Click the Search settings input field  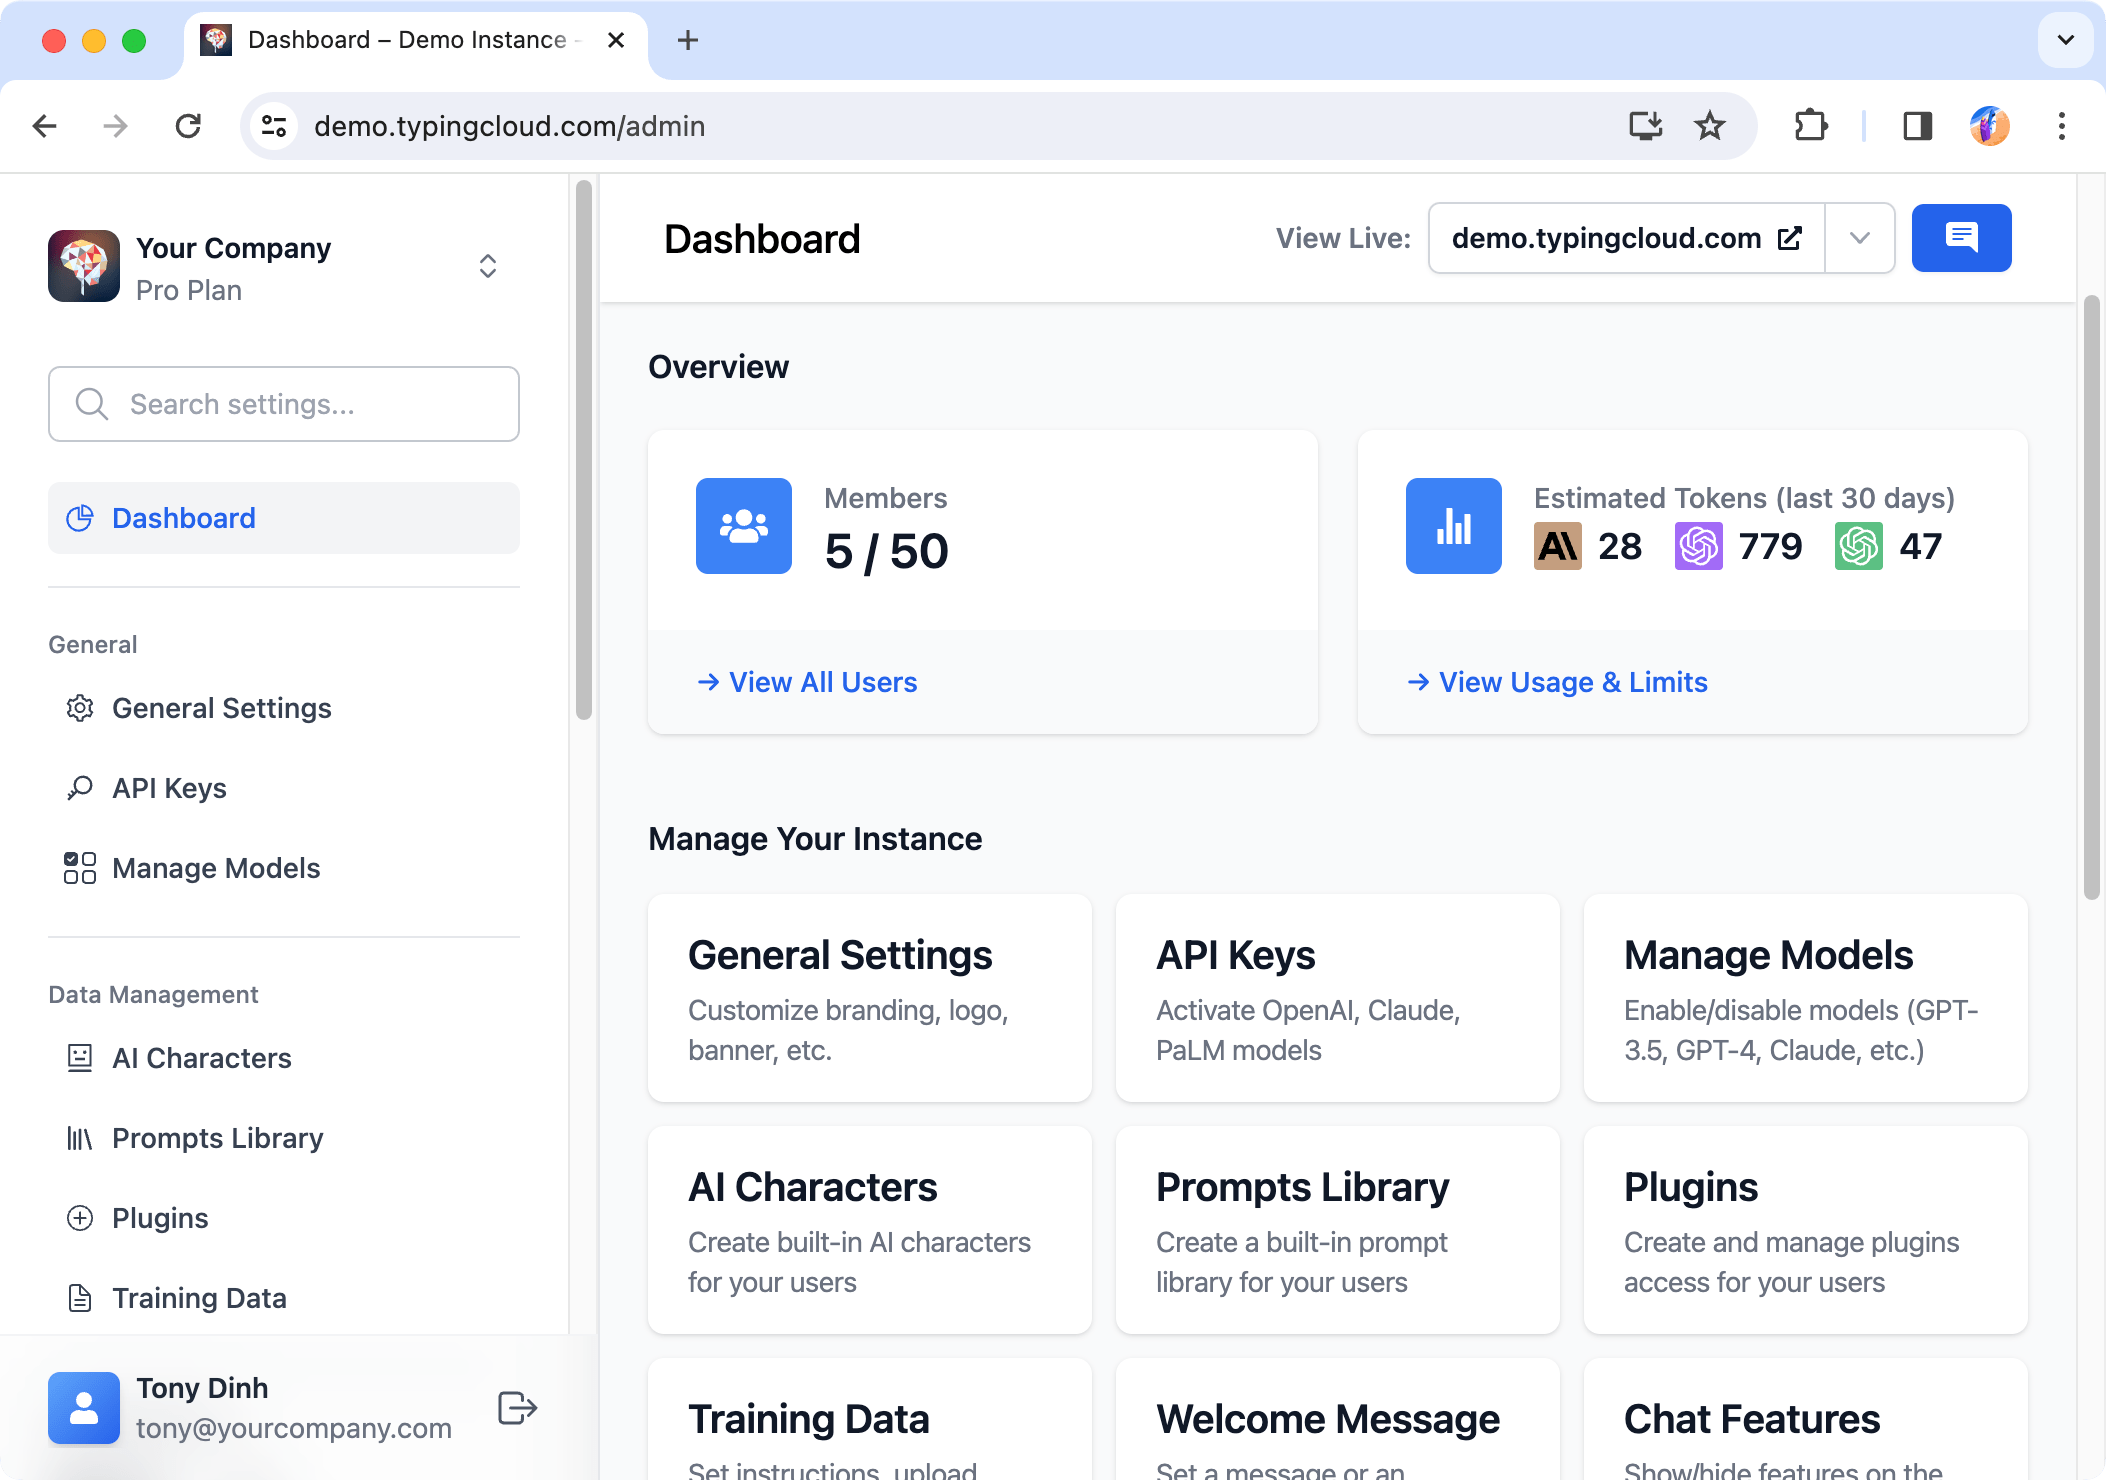click(x=284, y=404)
